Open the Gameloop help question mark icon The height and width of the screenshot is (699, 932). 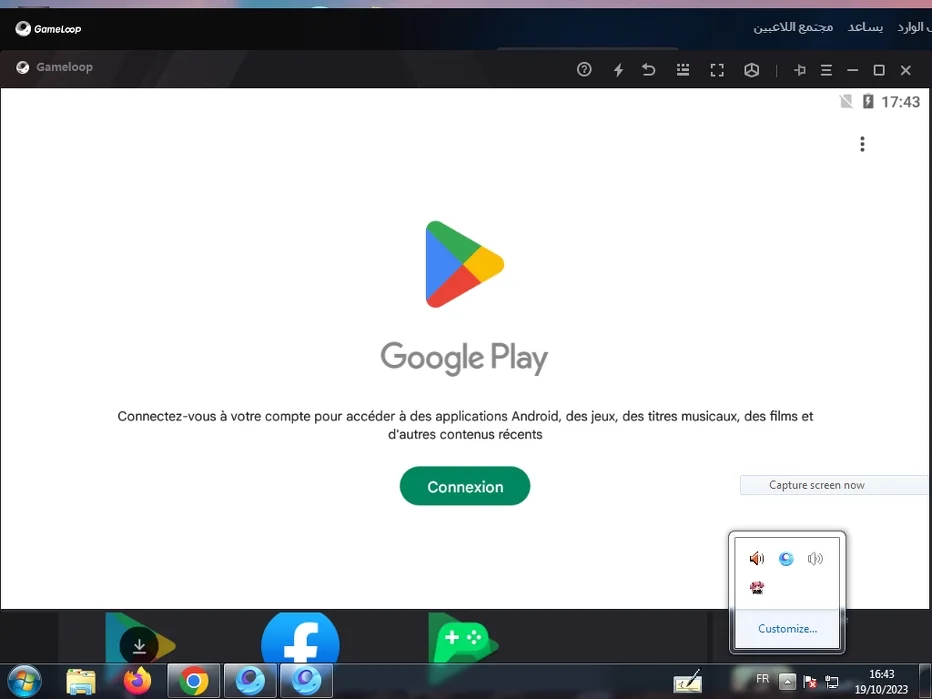click(585, 70)
